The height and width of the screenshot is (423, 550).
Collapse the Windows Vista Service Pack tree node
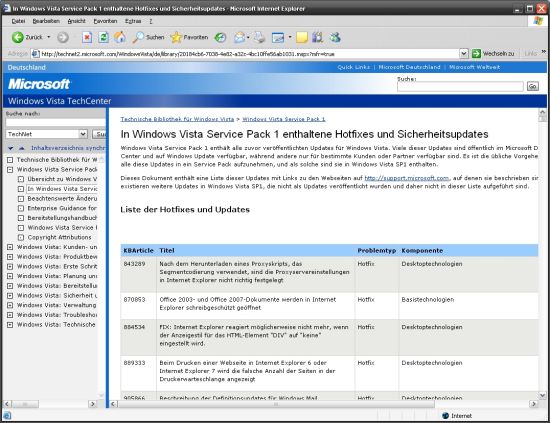click(10, 170)
